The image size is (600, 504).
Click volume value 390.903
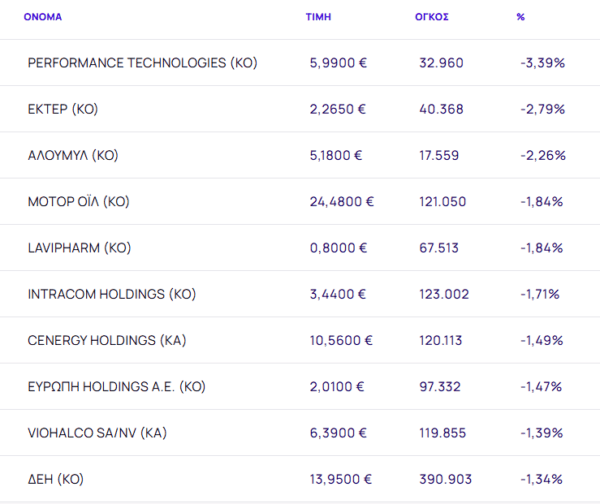click(446, 480)
